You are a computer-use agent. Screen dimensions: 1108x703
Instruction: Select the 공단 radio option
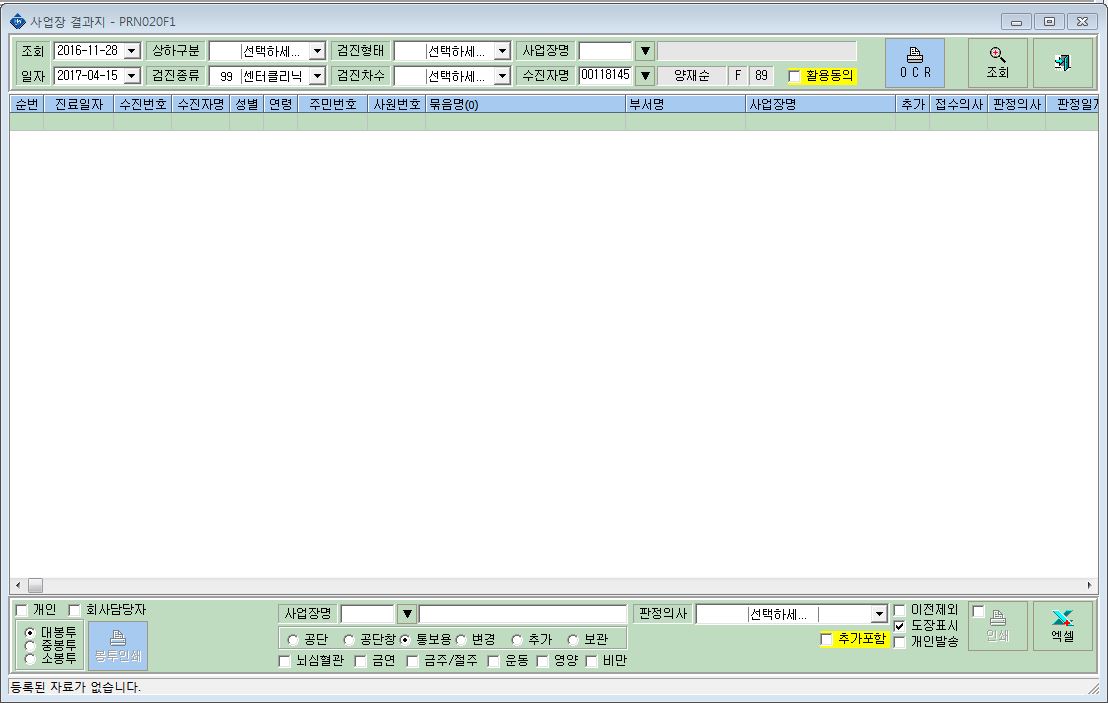pos(293,639)
